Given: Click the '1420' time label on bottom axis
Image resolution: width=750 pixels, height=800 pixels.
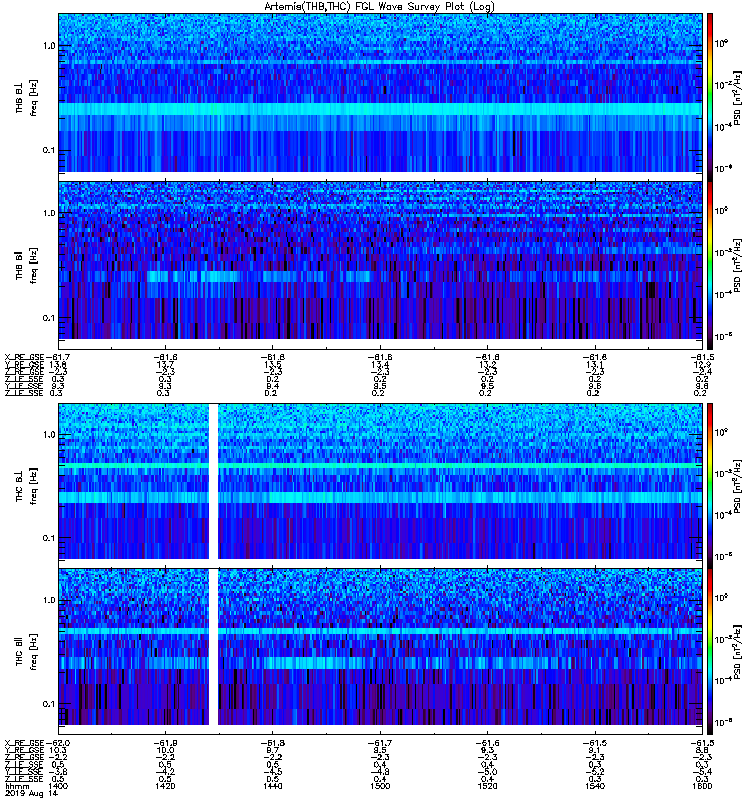Looking at the screenshot, I should (x=165, y=786).
